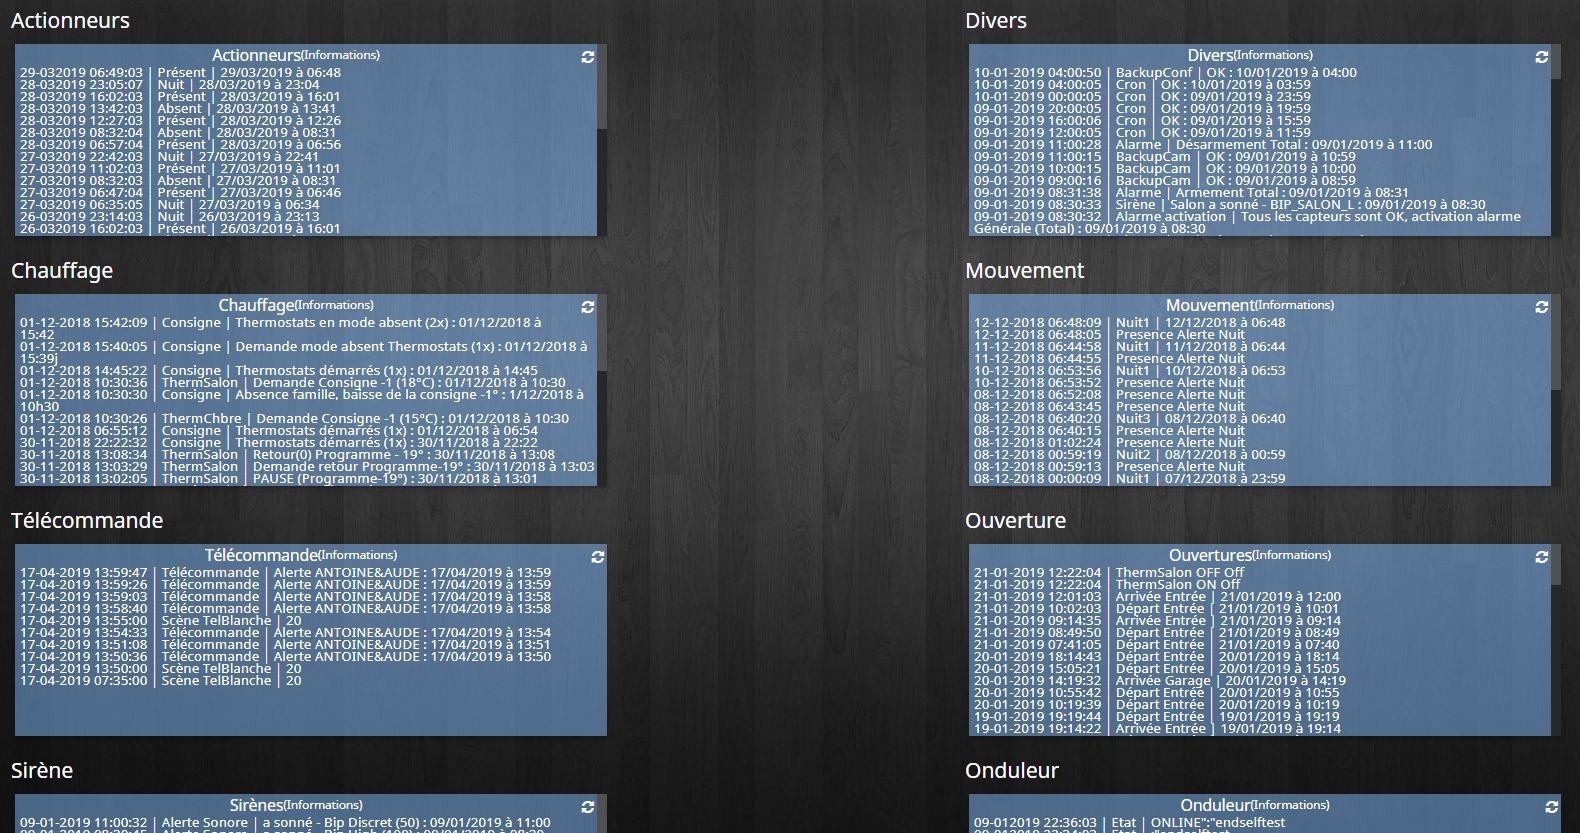Refresh the Chauffage log widget
Screen dimensions: 1580x833
tap(588, 307)
